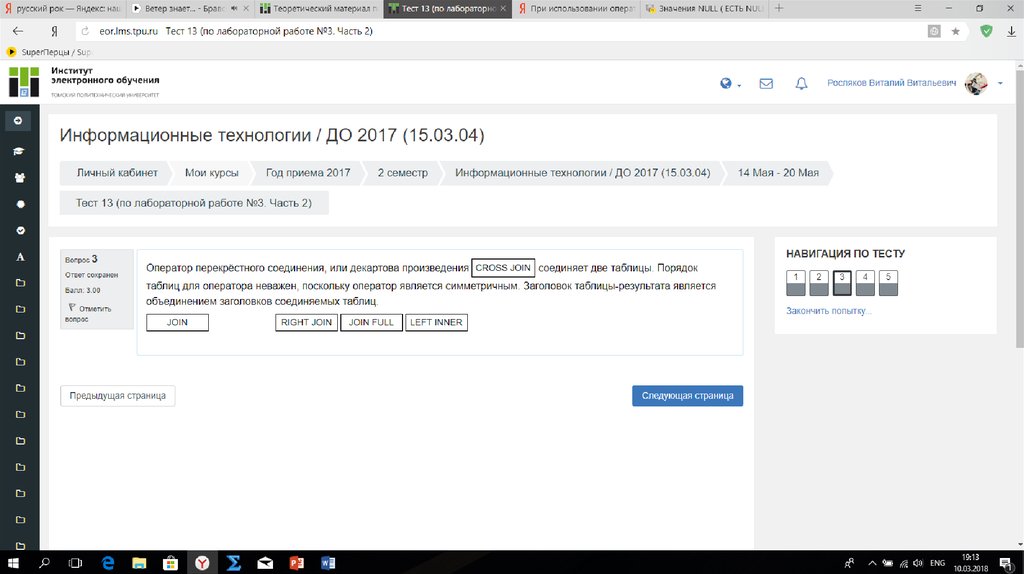1024x574 pixels.
Task: Open the language globe menu in the header
Action: 729,84
